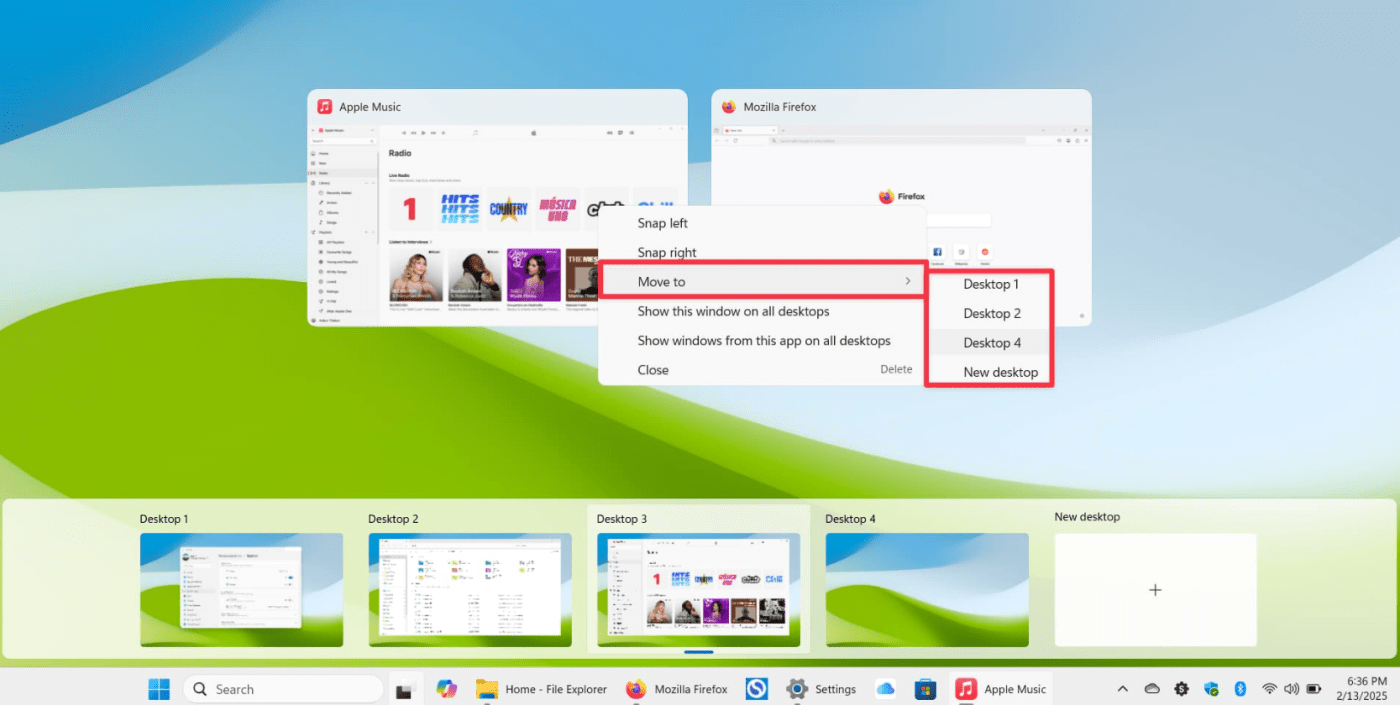Move window to Desktop 2 in the Move to submenu

[990, 313]
